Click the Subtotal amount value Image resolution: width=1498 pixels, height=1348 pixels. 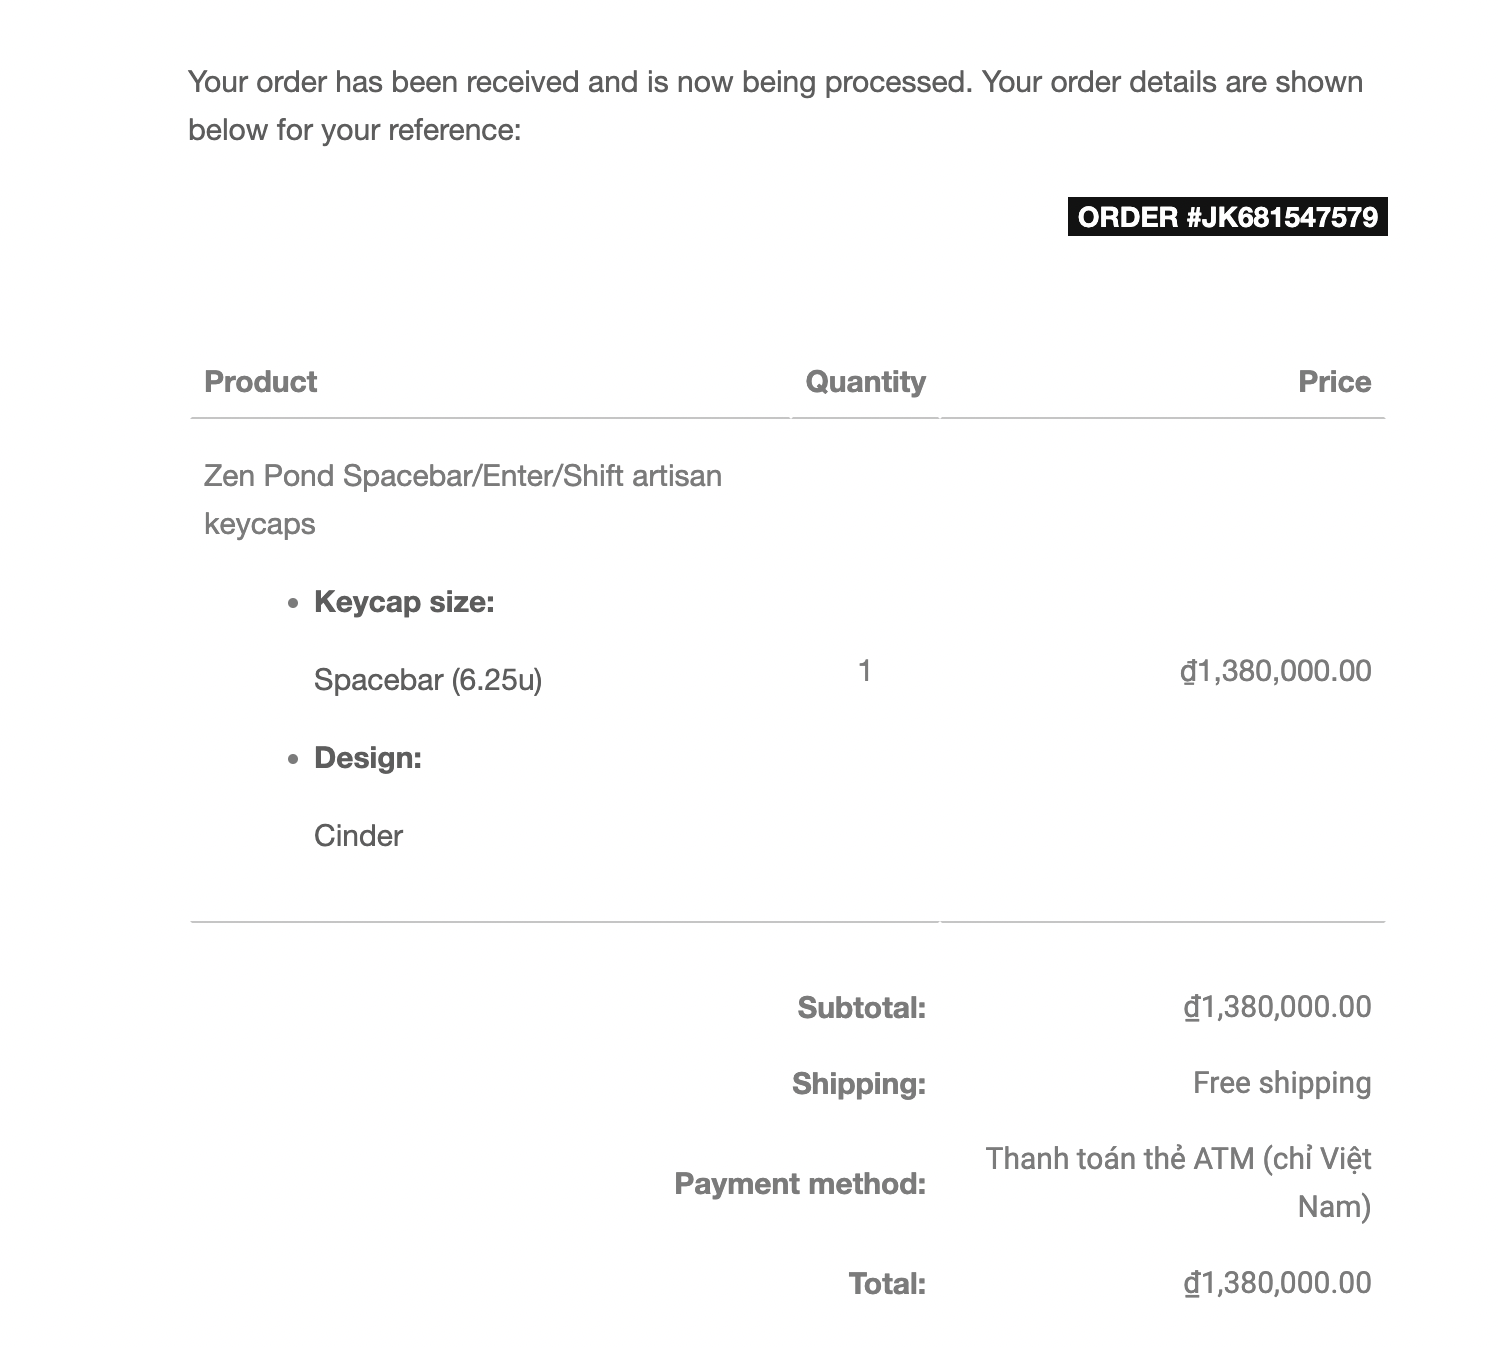pos(1277,1007)
